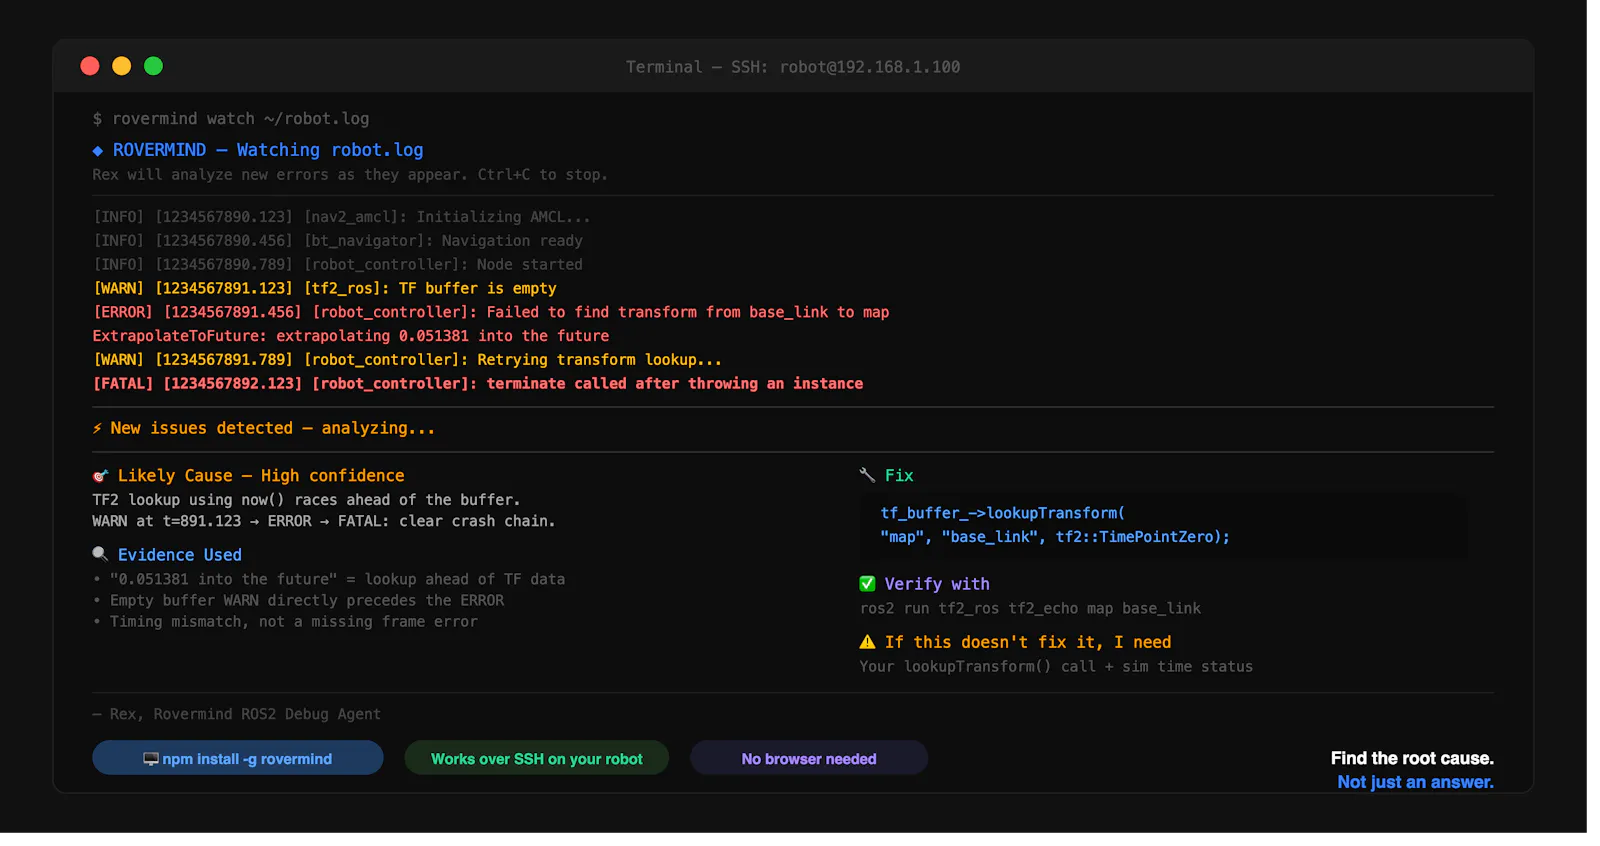Image resolution: width=1600 pixels, height=846 pixels.
Task: Click the INFO line Node started
Action: point(338,265)
